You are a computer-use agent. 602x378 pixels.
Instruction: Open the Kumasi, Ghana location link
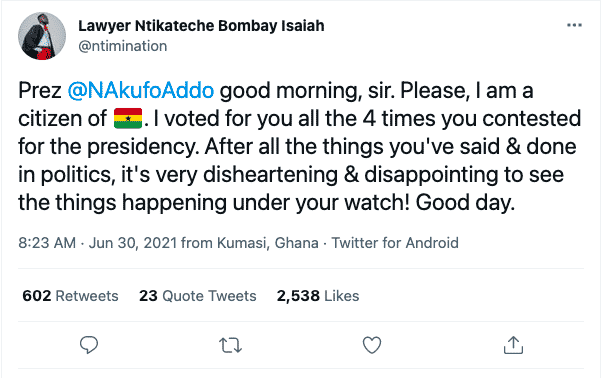[268, 243]
